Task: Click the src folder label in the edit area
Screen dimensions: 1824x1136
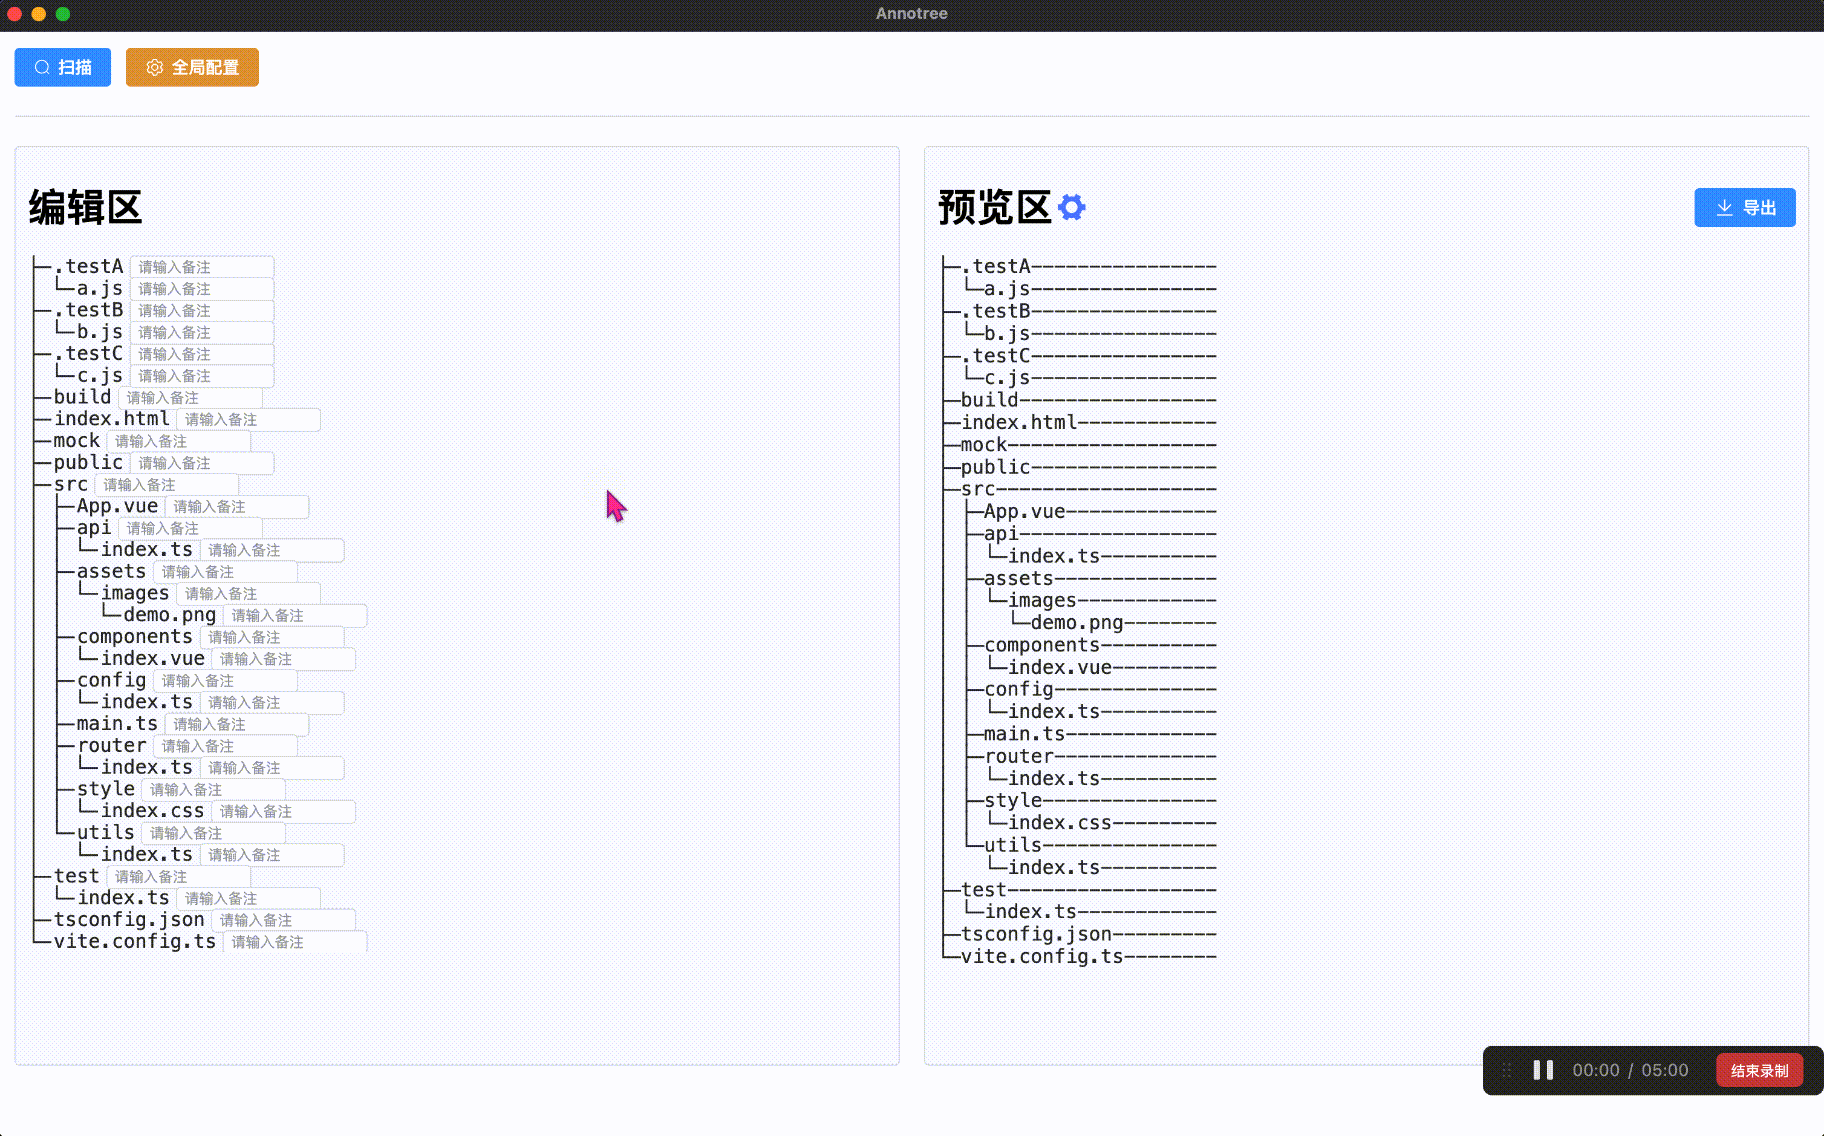Action: tap(71, 483)
